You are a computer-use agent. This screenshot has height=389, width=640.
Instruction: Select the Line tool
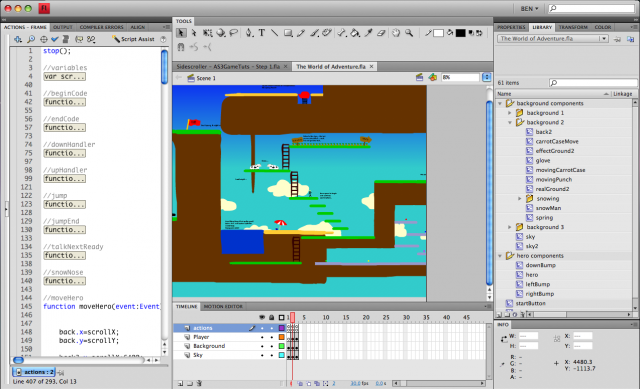point(274,33)
